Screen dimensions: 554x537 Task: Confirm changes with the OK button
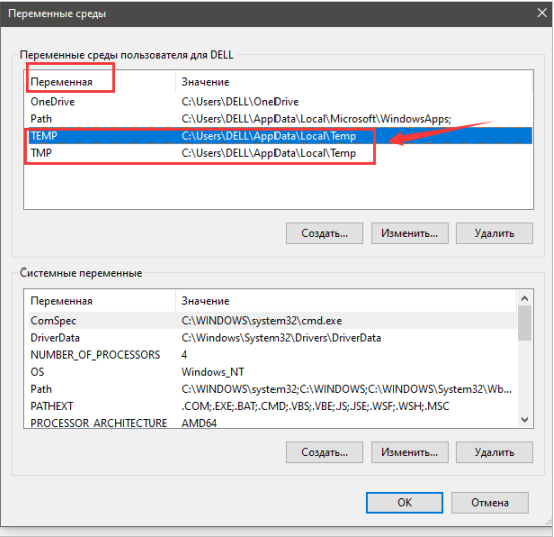[x=405, y=502]
